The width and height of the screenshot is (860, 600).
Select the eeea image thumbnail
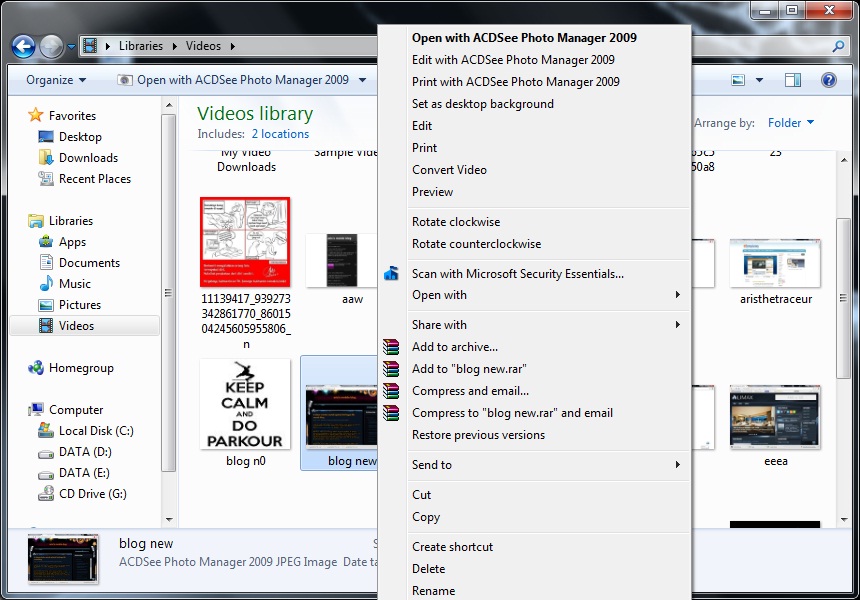775,417
